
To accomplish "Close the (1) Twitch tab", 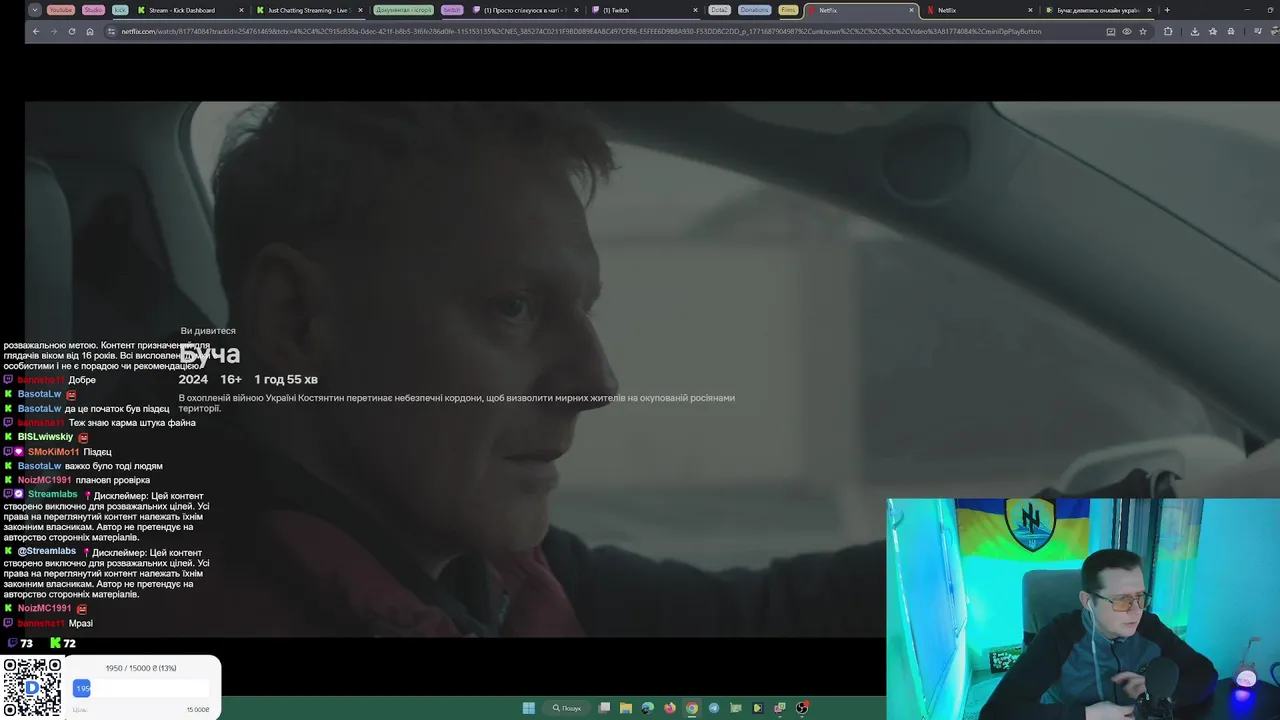I will tap(695, 10).
